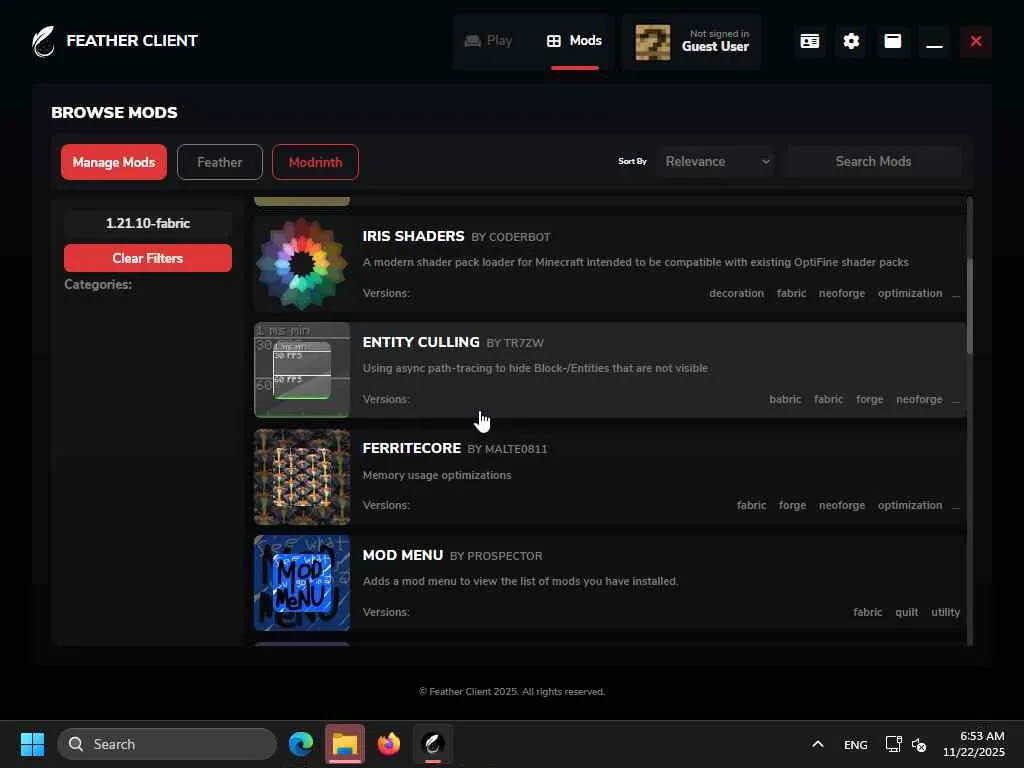Click the quilt tag on Mod Menu

(906, 612)
